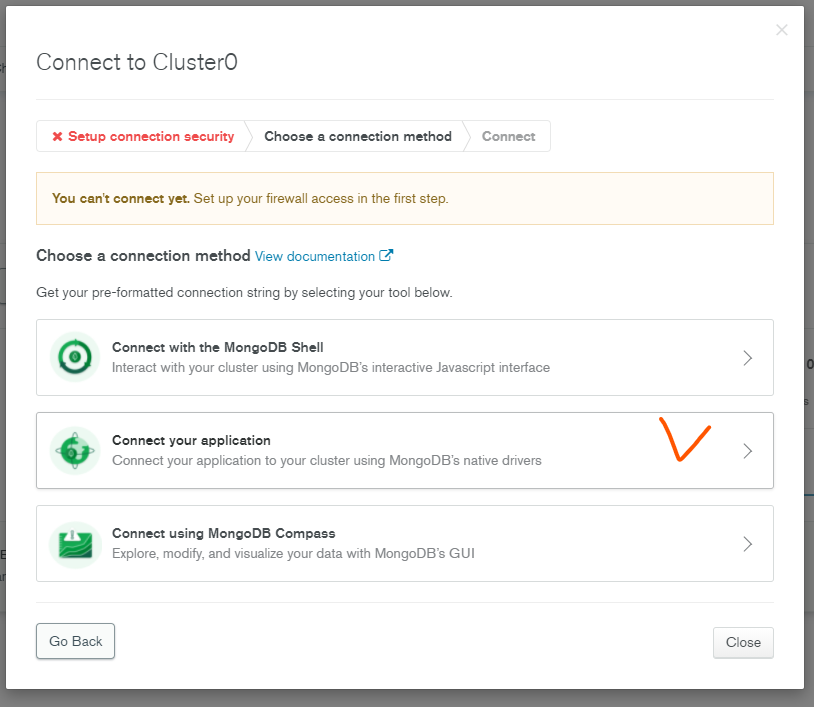Pick the Connect using MongoDB Compass title

pos(223,534)
